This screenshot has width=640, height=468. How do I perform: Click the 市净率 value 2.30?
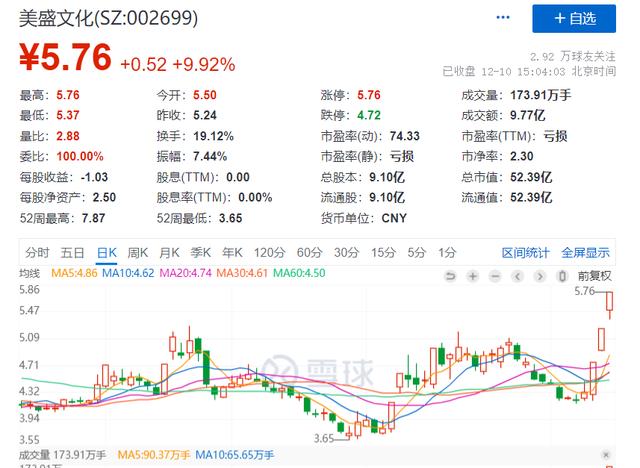click(522, 157)
